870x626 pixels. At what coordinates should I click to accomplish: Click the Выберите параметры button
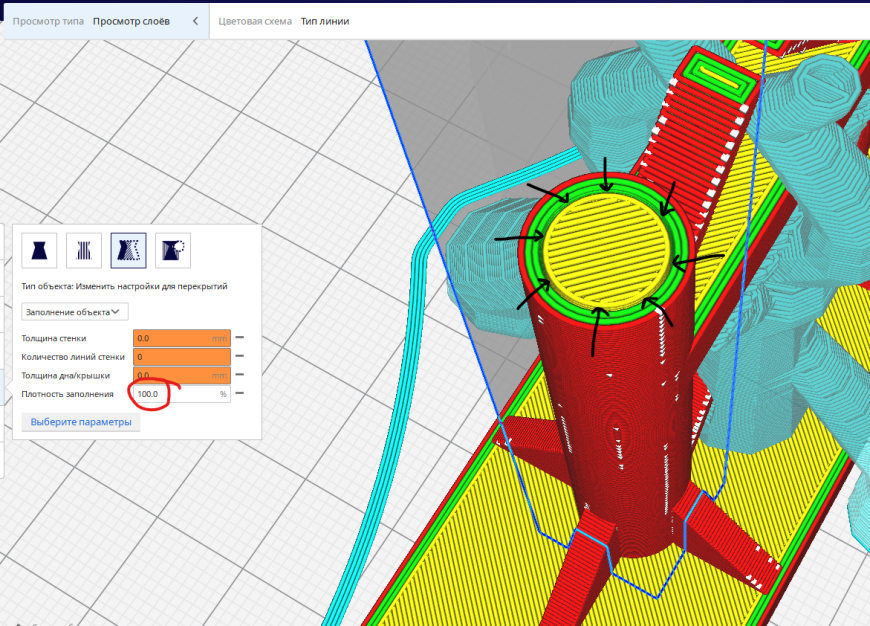tap(81, 422)
